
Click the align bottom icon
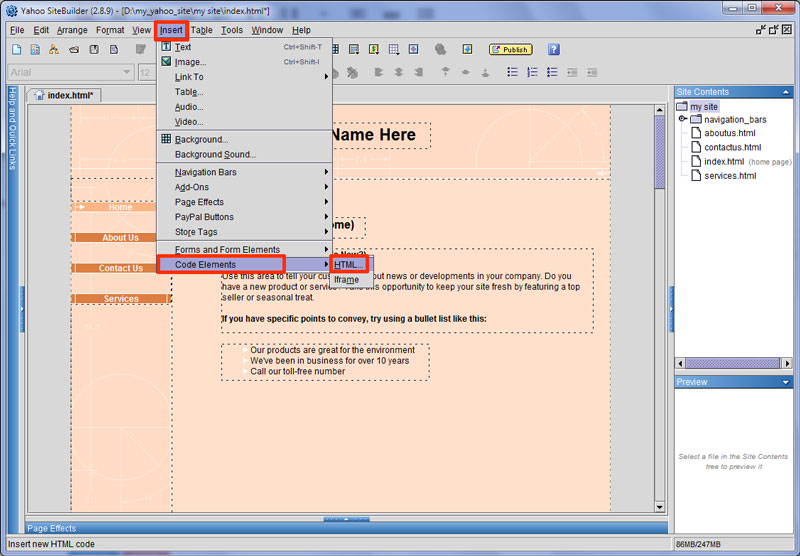click(485, 72)
